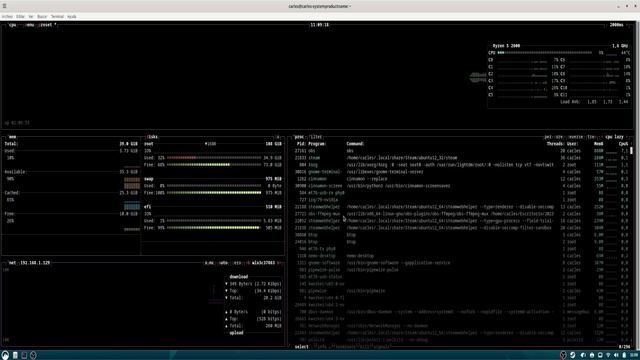The width and height of the screenshot is (640, 360).
Task: Select the NetworkManager process row
Action: click(461, 326)
